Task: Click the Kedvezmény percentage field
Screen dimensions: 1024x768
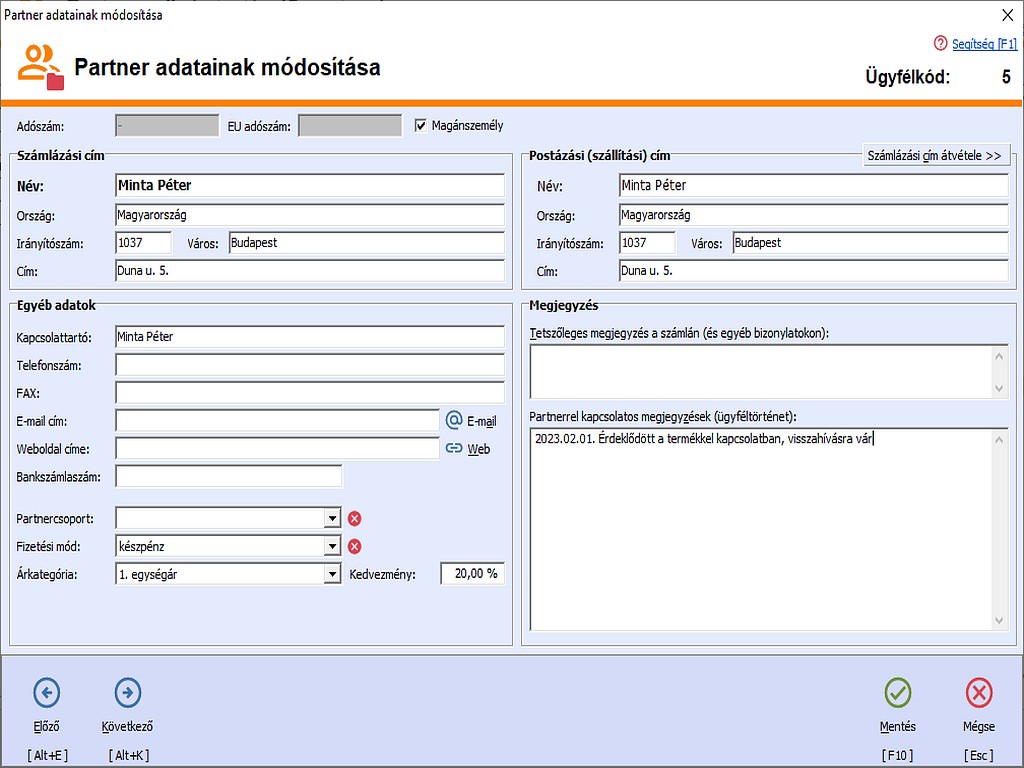Action: click(x=472, y=574)
